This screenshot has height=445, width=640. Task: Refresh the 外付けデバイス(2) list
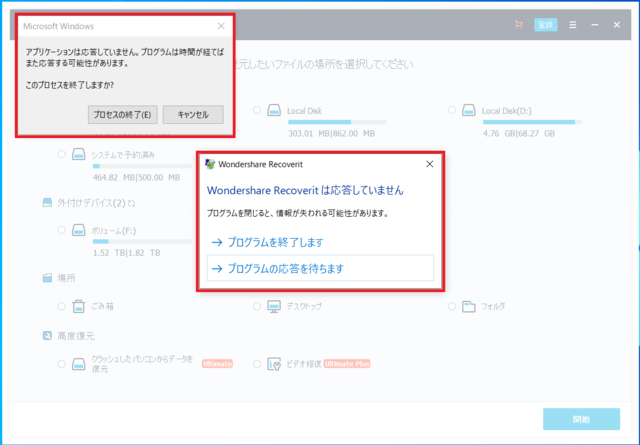tap(131, 203)
